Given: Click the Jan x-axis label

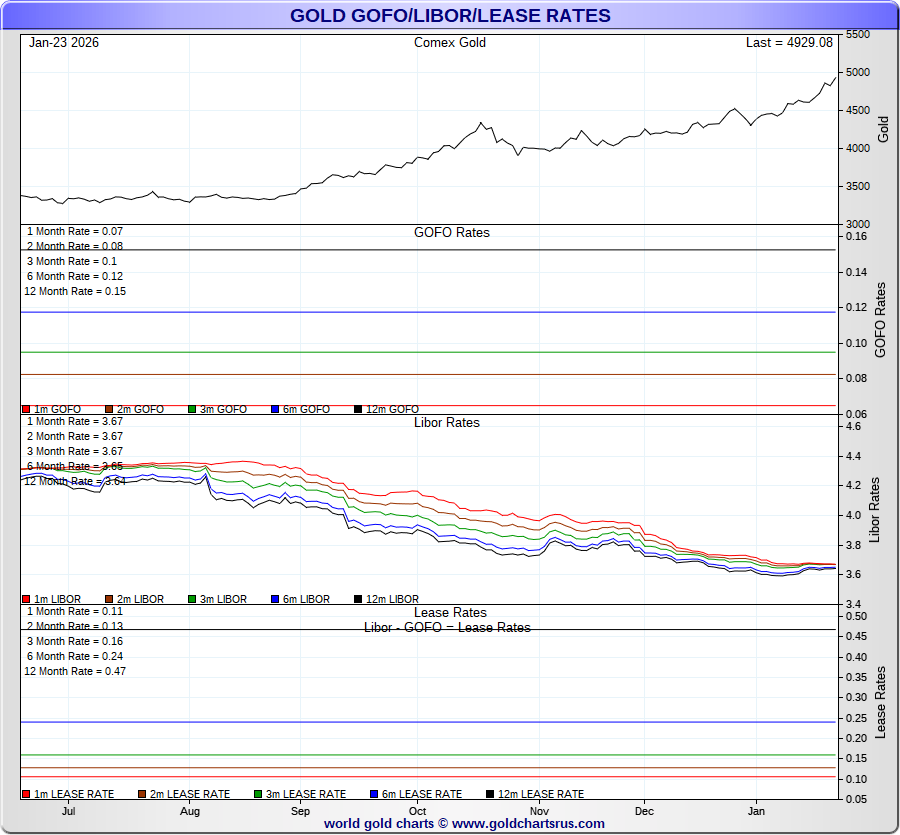Looking at the screenshot, I should (x=756, y=811).
